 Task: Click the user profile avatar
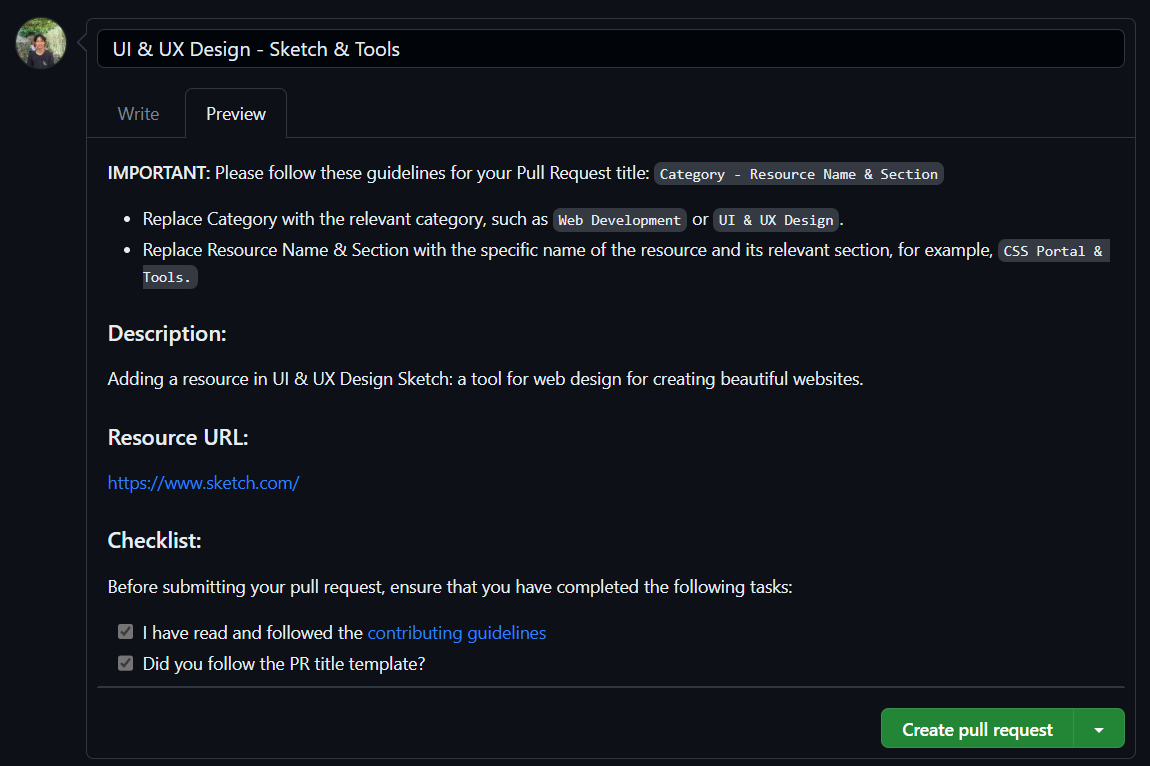click(41, 43)
